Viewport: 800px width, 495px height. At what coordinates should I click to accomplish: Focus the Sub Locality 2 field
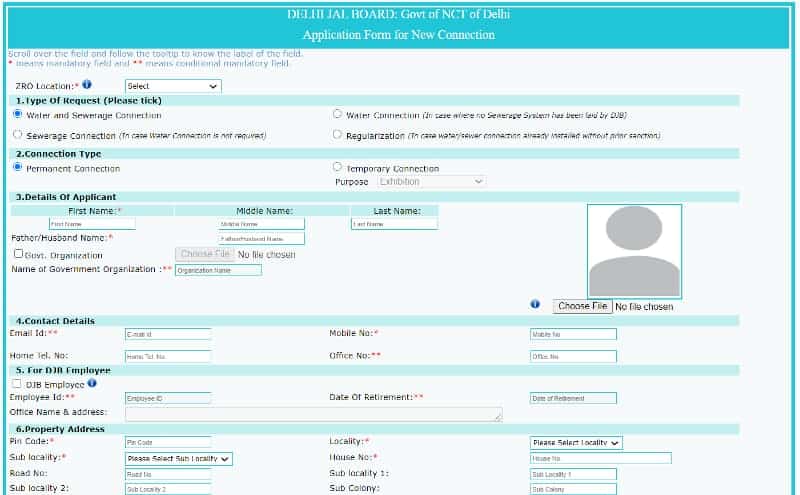tap(168, 489)
